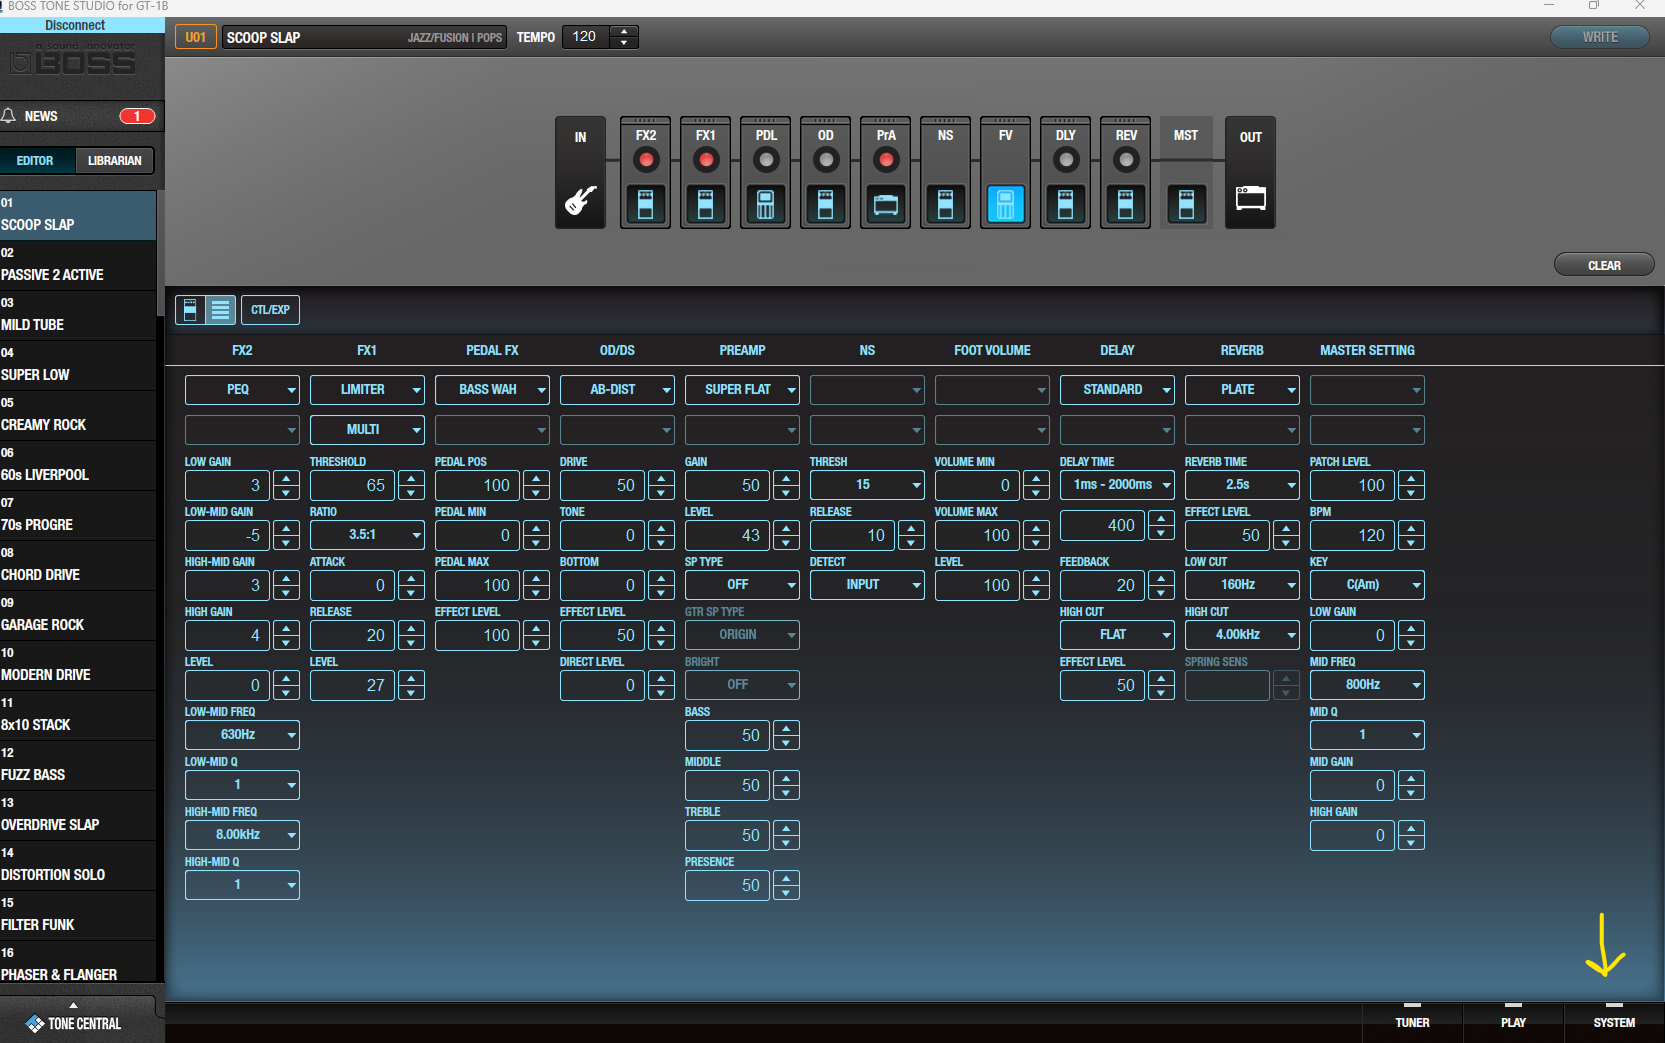Select patch 06 60s LIVERPOOL
1665x1043 pixels.
pyautogui.click(x=78, y=466)
